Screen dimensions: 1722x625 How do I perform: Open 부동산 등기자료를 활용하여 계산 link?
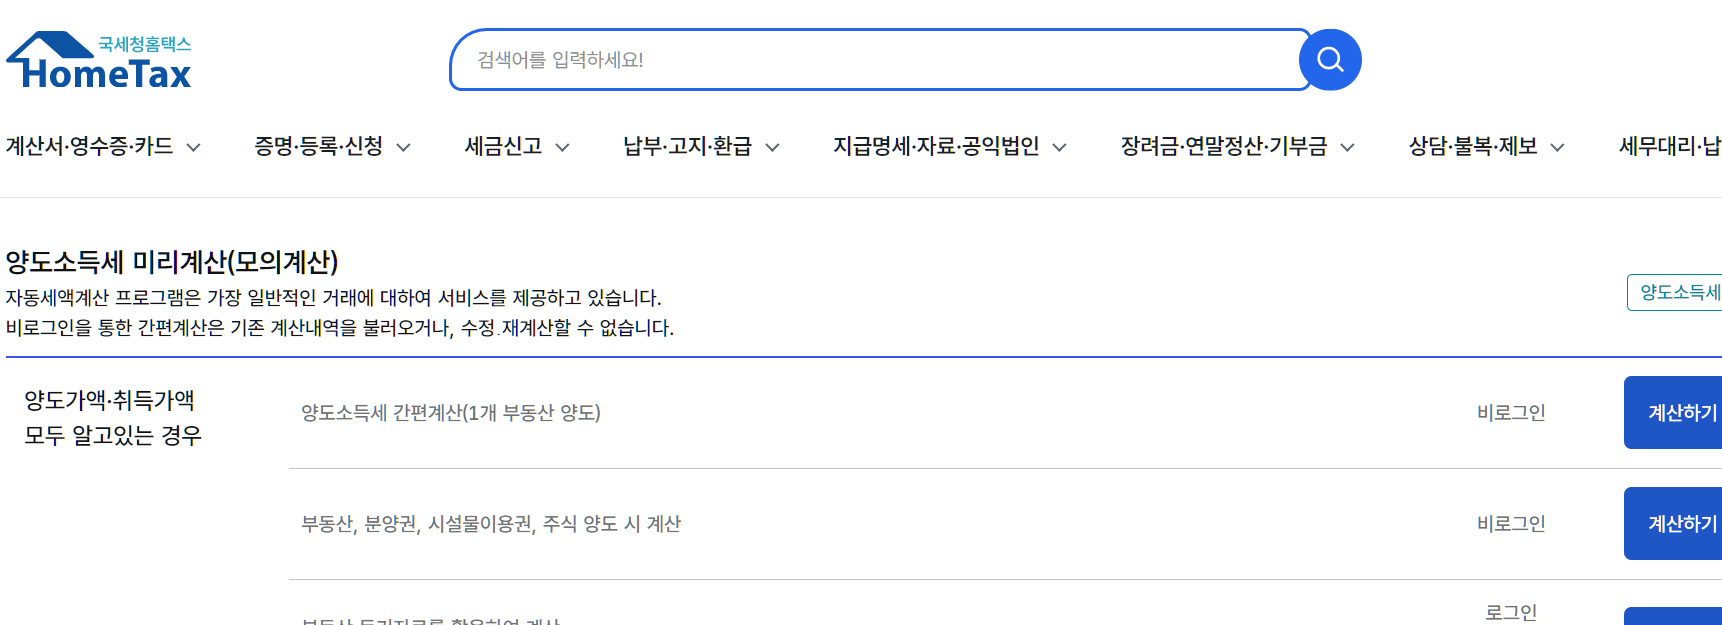point(430,620)
